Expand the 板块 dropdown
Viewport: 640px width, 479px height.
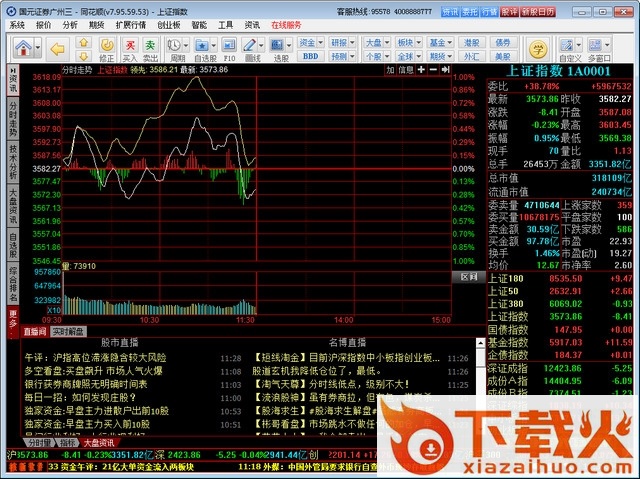click(x=418, y=42)
